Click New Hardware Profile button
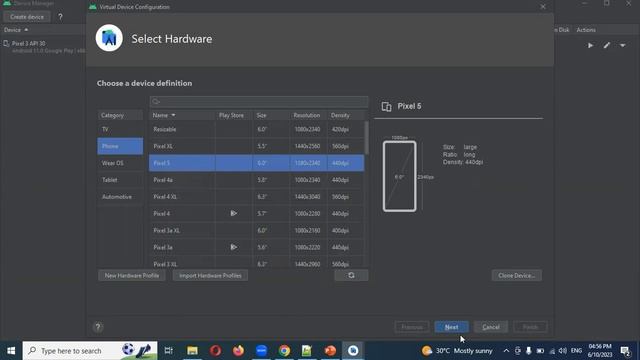Screen dimensions: 640x360 coord(131,276)
